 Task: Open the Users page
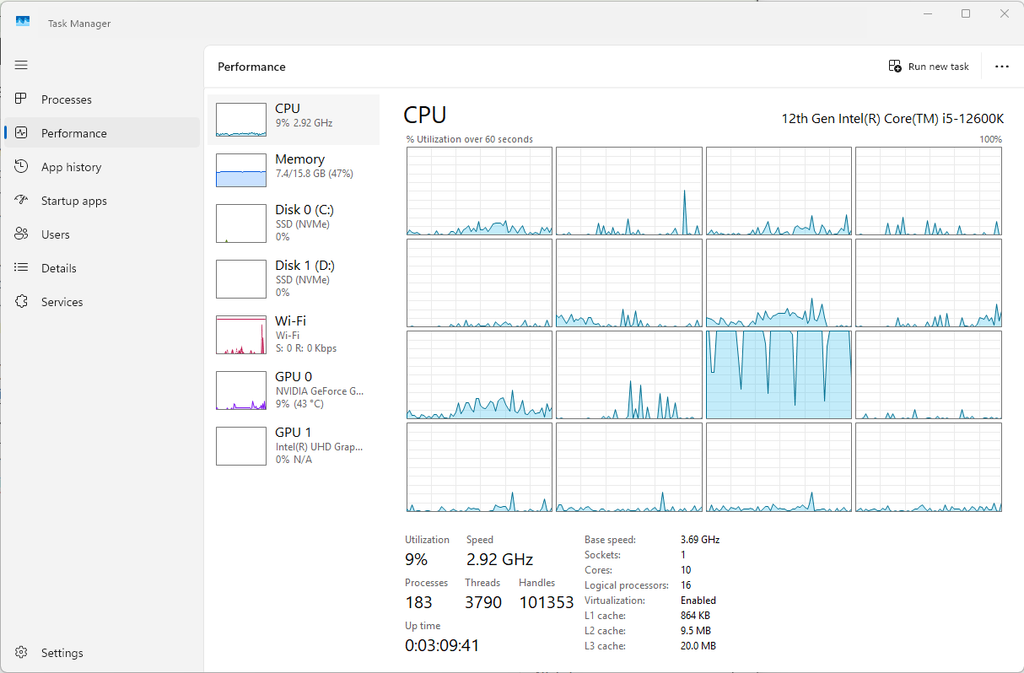click(x=55, y=234)
